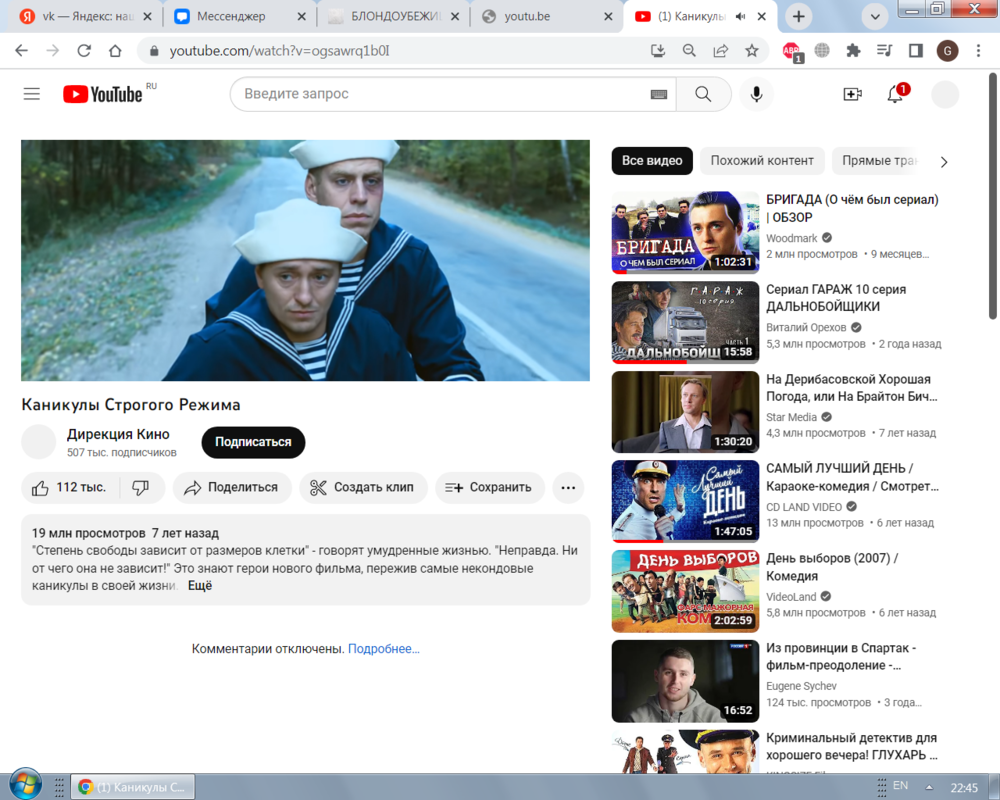Go to browser home page
The width and height of the screenshot is (1000, 800).
(x=115, y=51)
